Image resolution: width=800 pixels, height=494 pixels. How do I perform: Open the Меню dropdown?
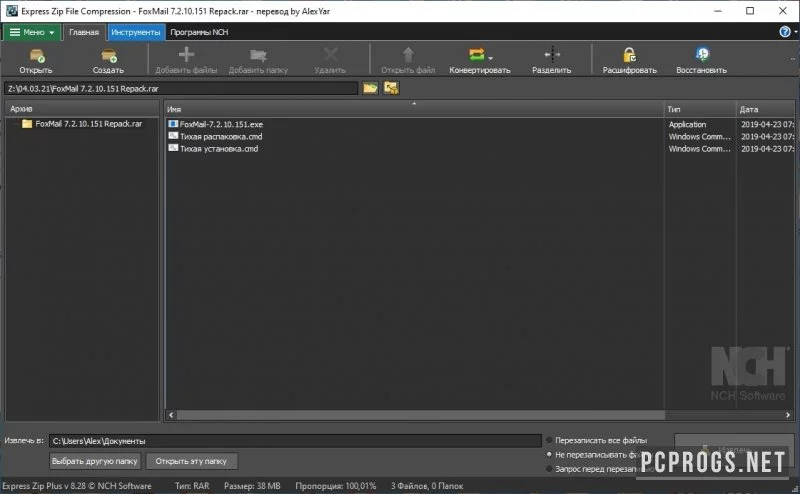point(32,32)
